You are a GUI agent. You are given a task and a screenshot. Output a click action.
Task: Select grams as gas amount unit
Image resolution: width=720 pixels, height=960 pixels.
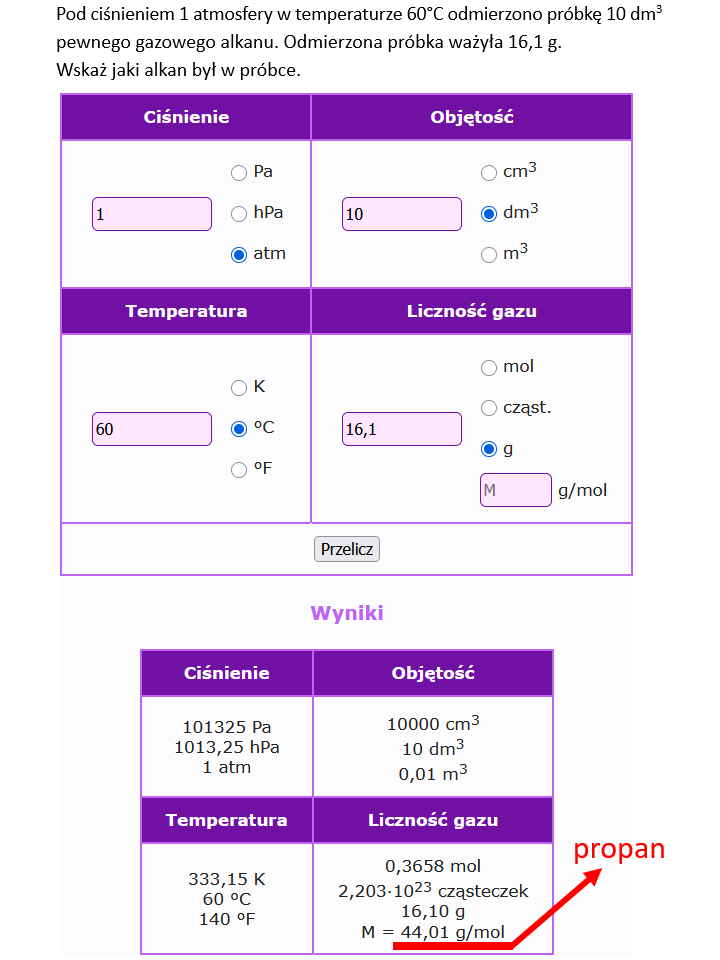489,449
